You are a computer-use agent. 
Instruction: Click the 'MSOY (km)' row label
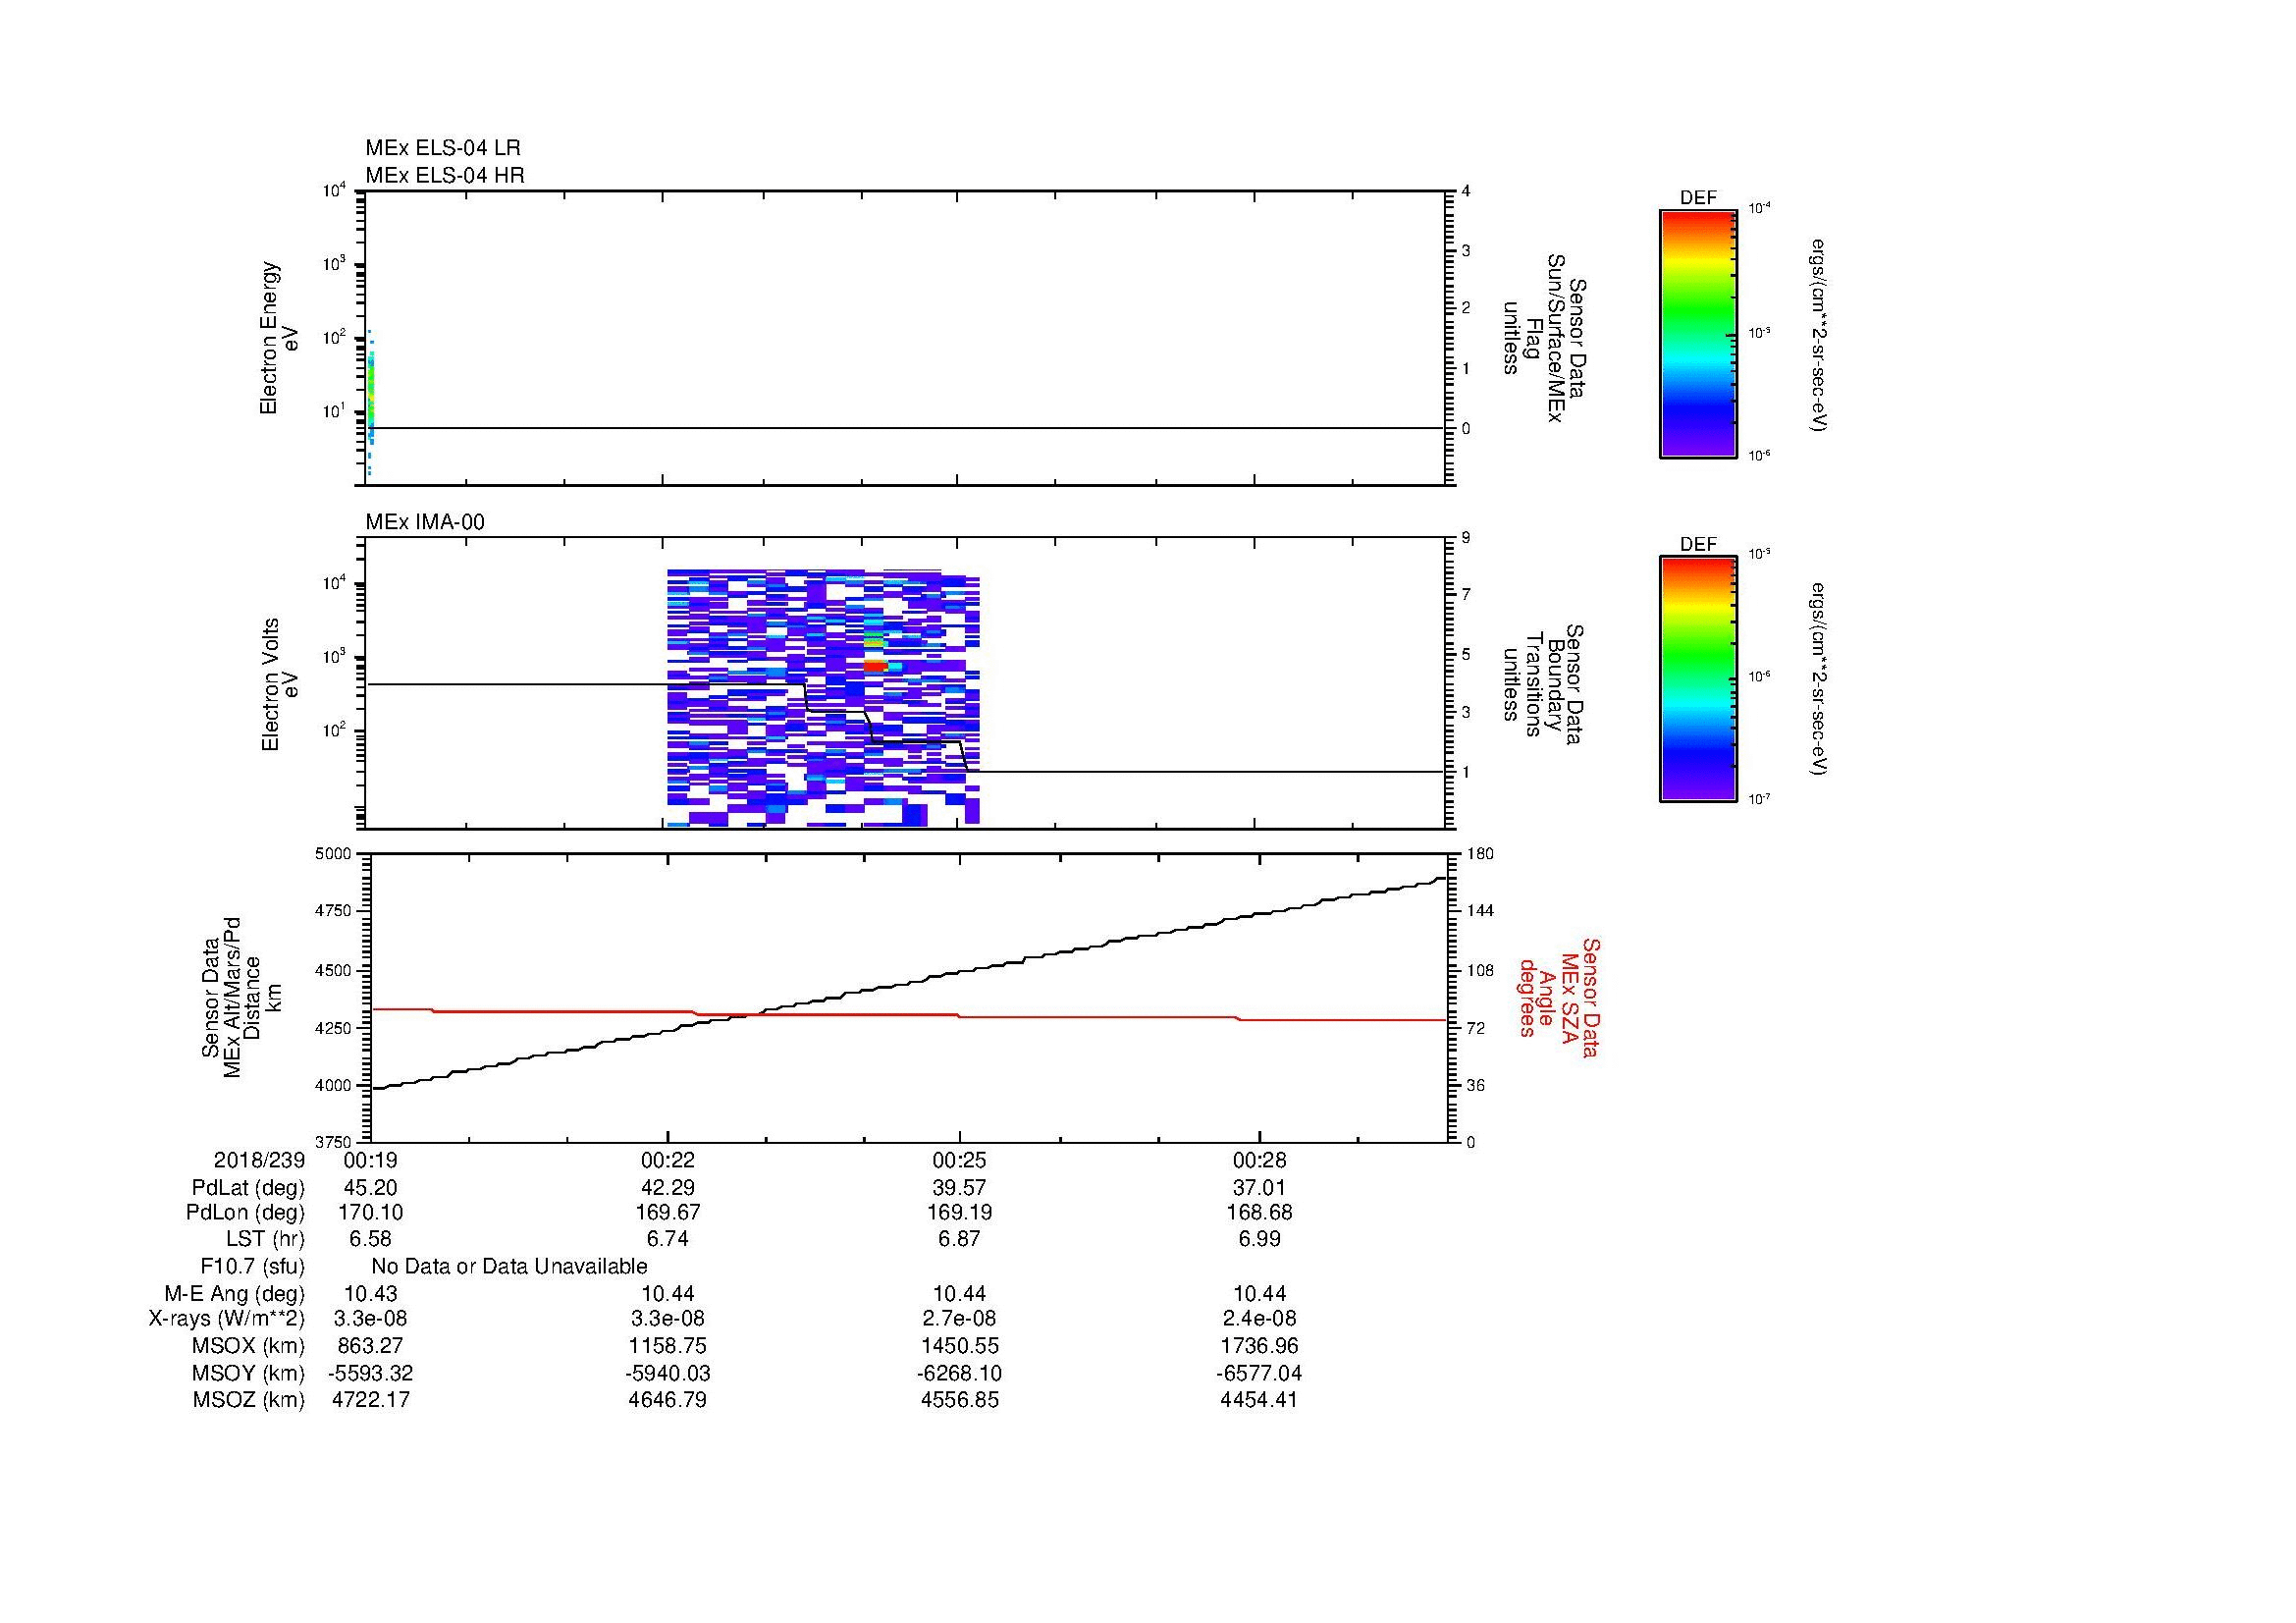tap(249, 1374)
